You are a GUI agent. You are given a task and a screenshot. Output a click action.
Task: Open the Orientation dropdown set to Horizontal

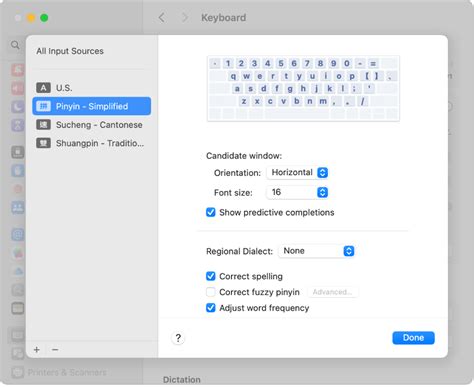click(x=297, y=173)
